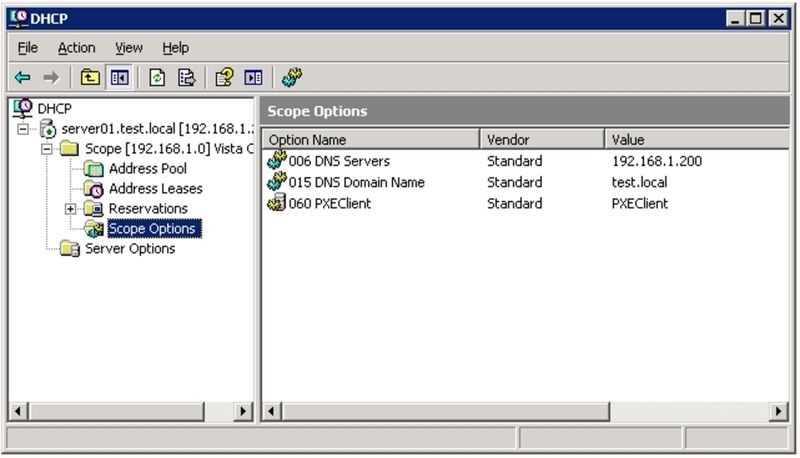Image resolution: width=800 pixels, height=458 pixels.
Task: Click left scroll arrow of tree pane
Action: pos(18,411)
